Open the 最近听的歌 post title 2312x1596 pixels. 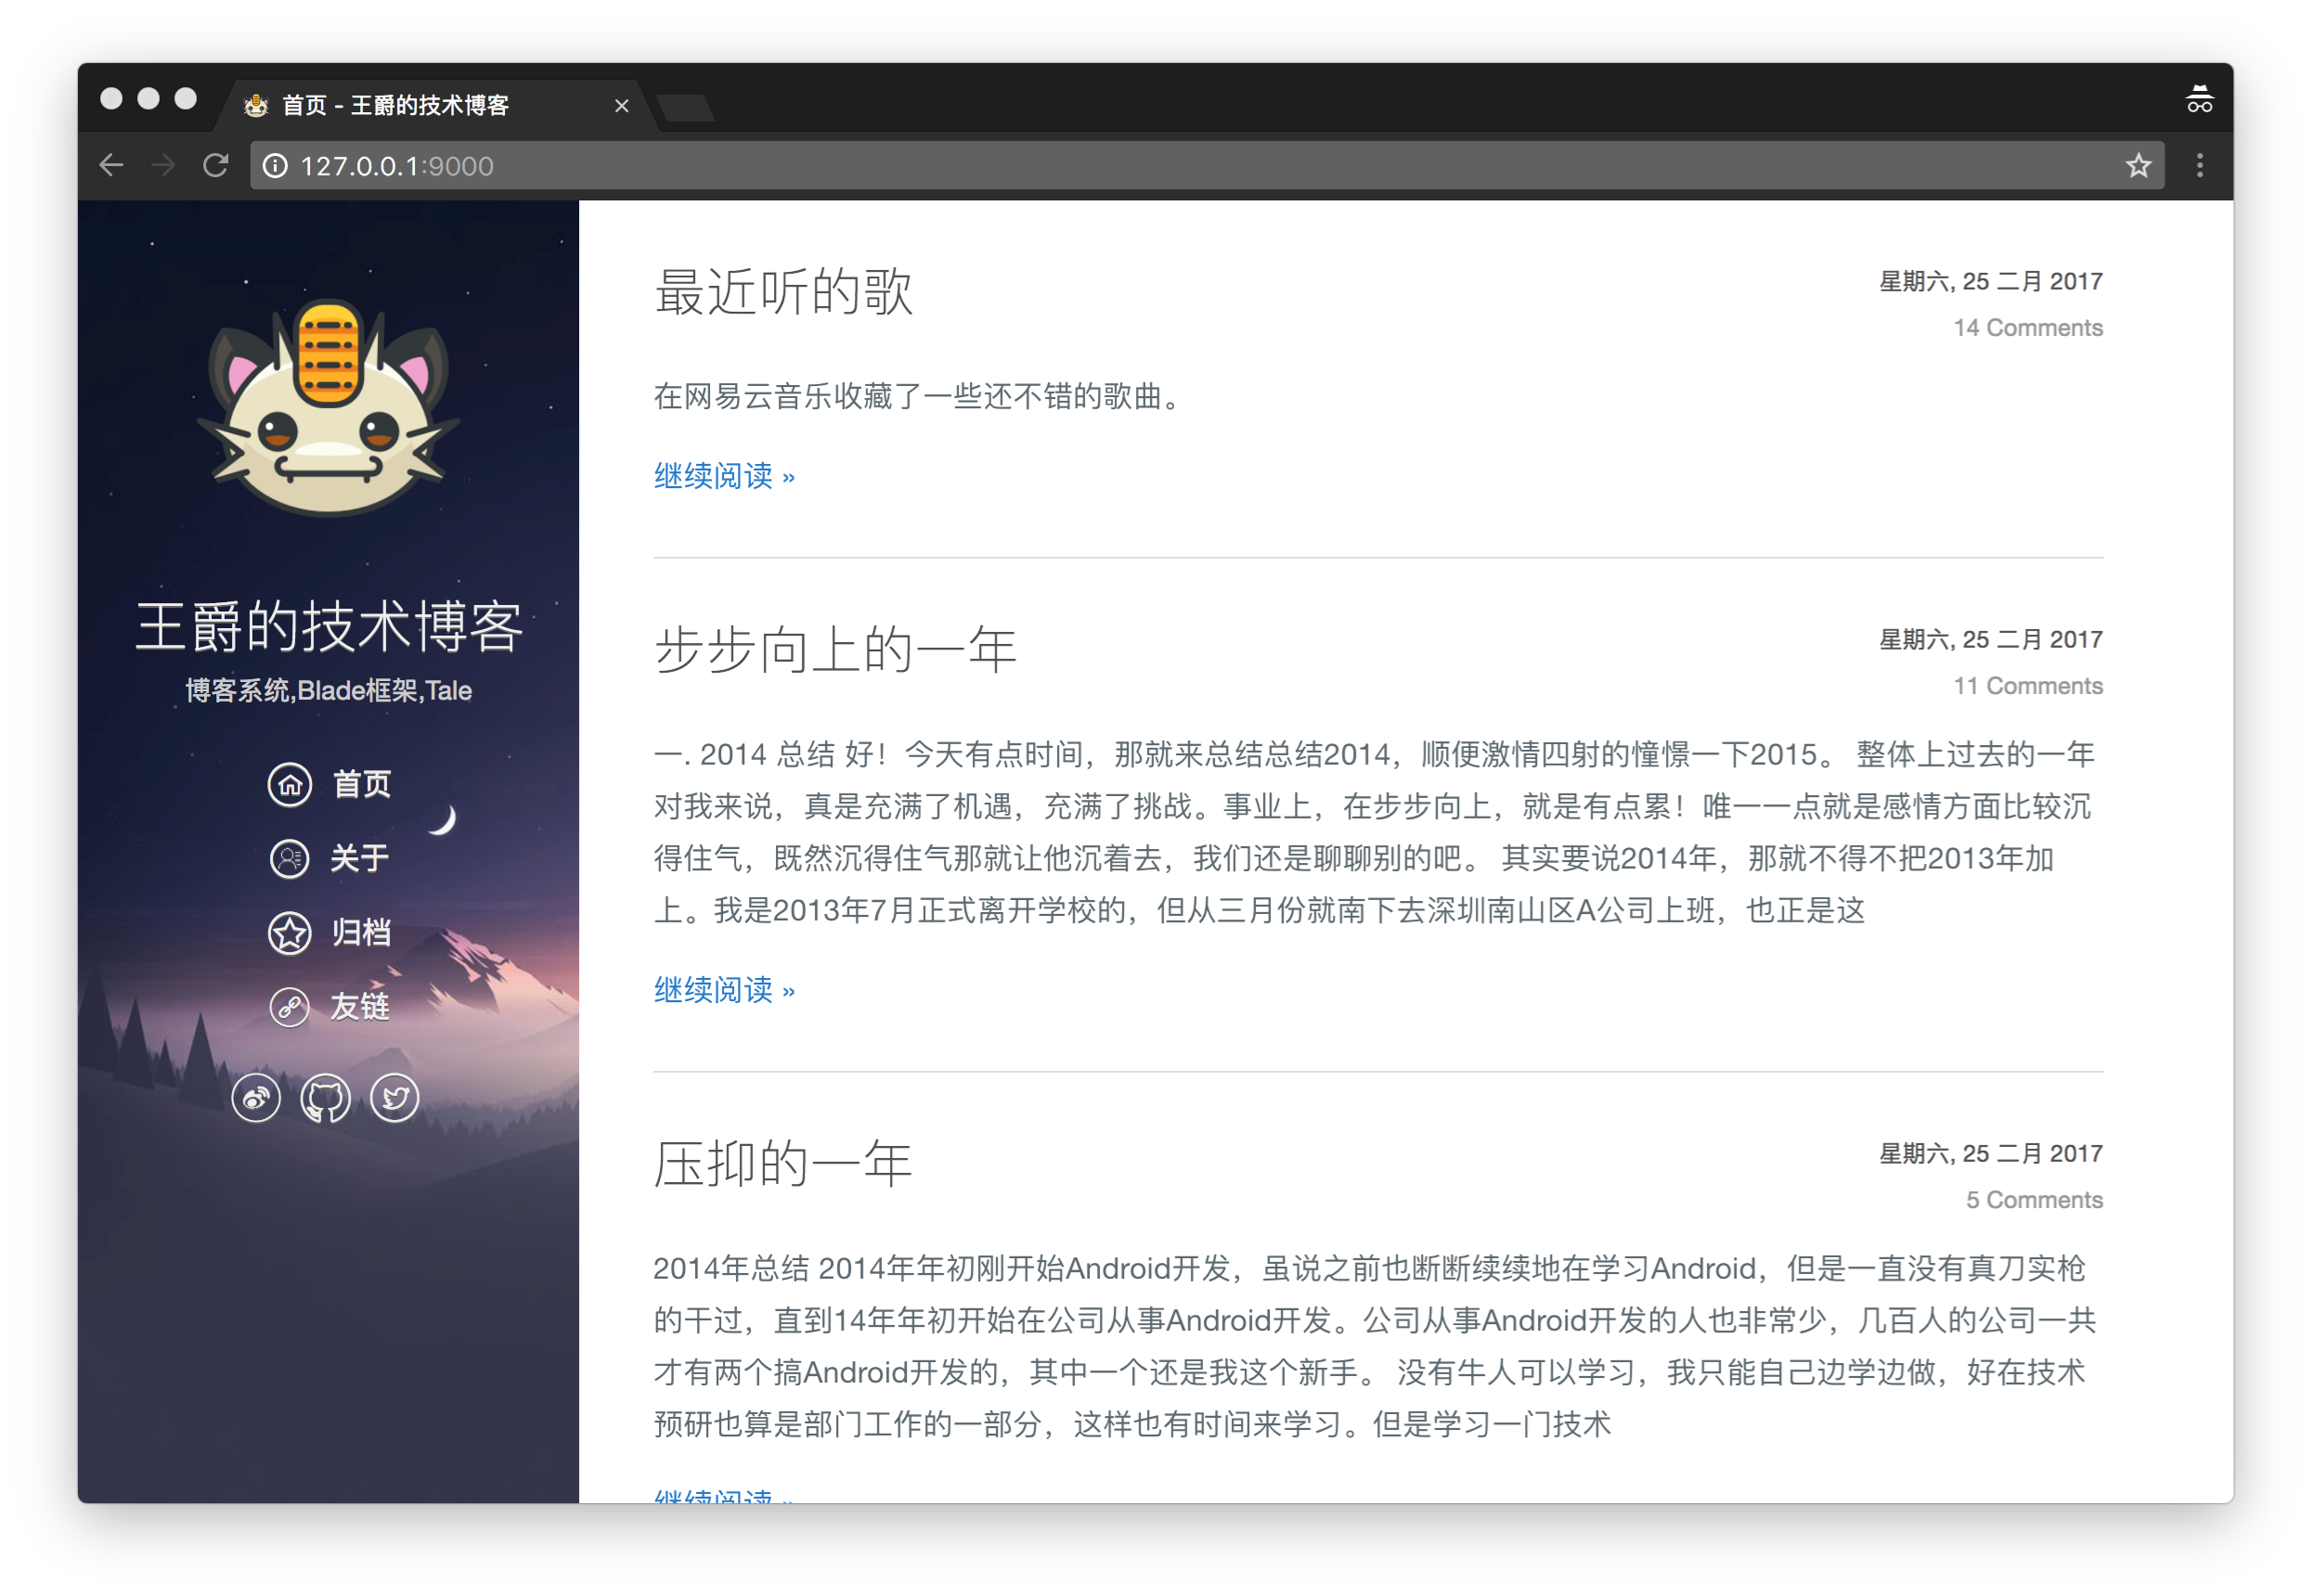click(783, 292)
